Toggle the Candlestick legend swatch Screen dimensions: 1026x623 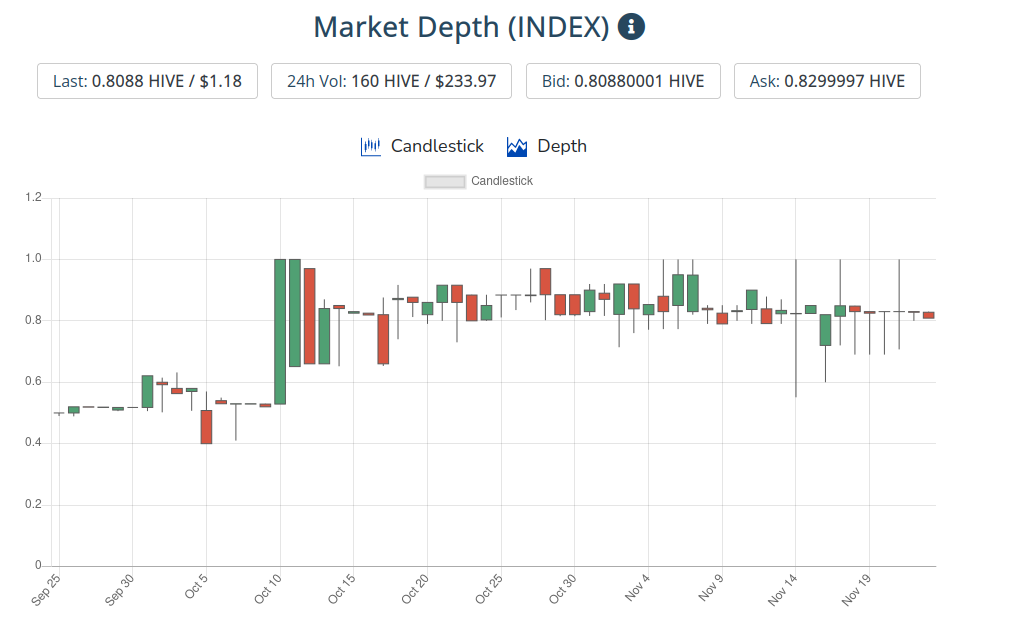click(x=445, y=181)
